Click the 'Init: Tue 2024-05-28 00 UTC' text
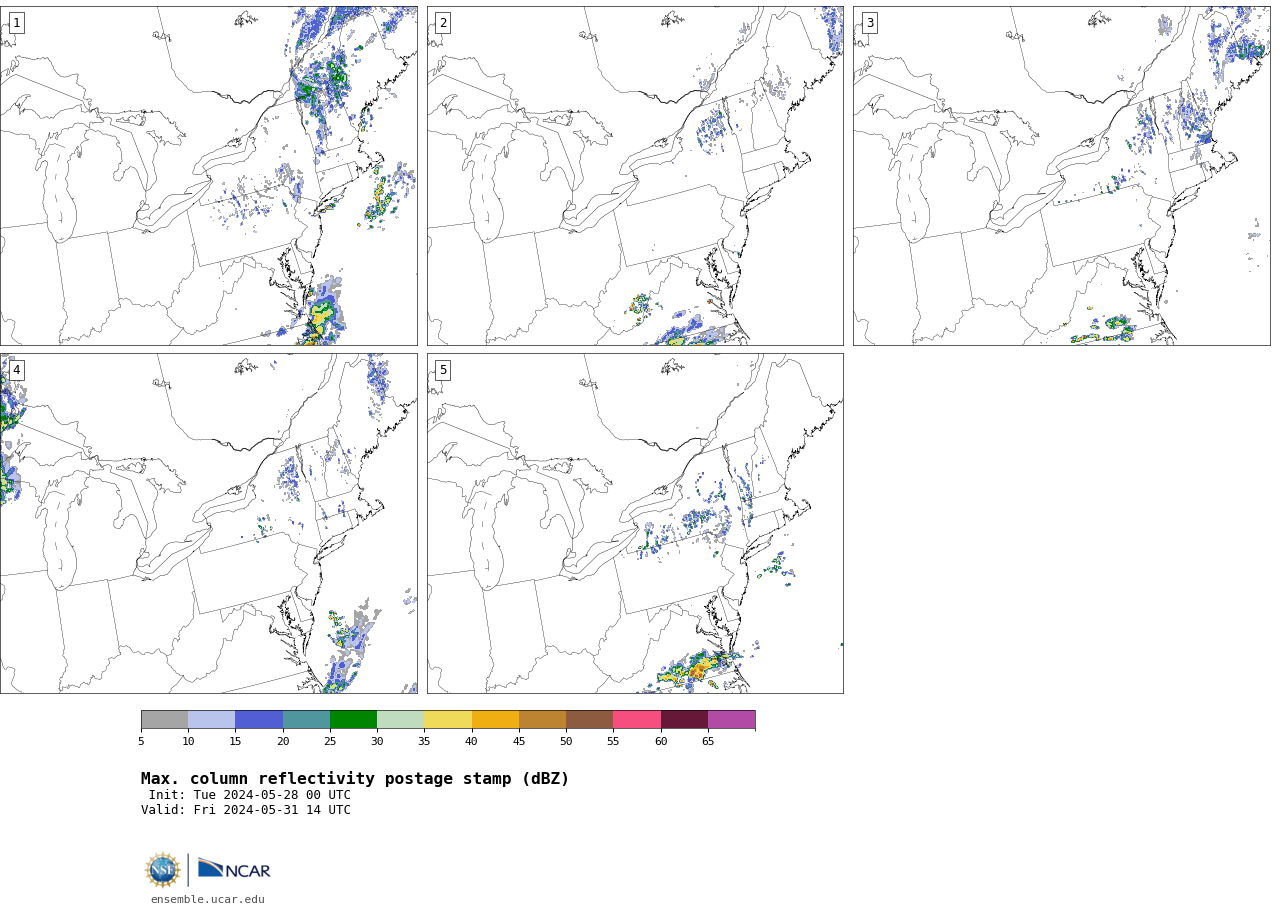 pyautogui.click(x=250, y=795)
